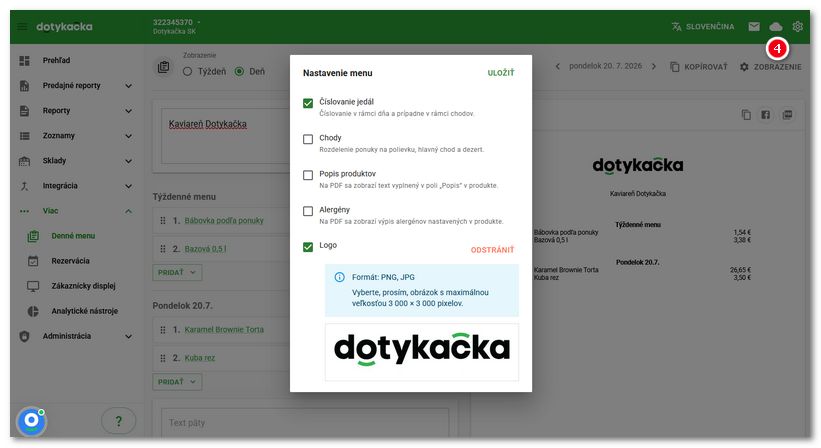Click the Administrácia shield icon

click(25, 337)
